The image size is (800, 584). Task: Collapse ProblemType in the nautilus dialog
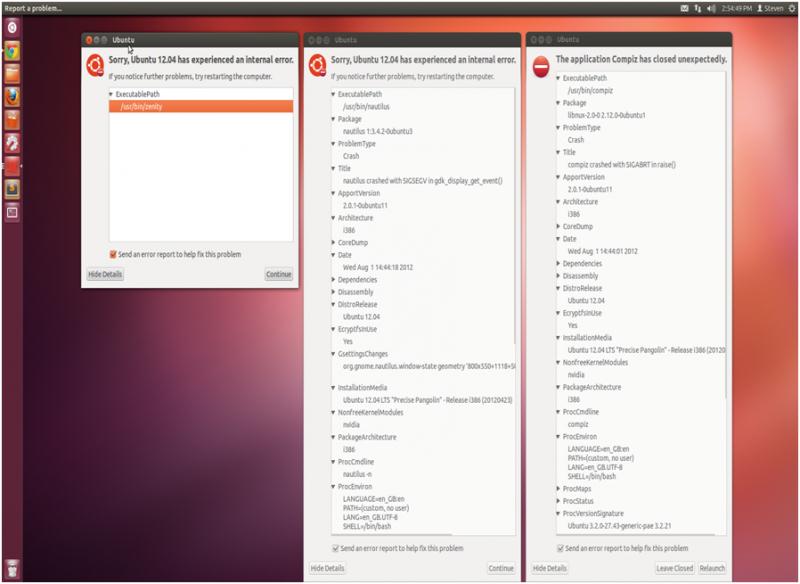[333, 144]
